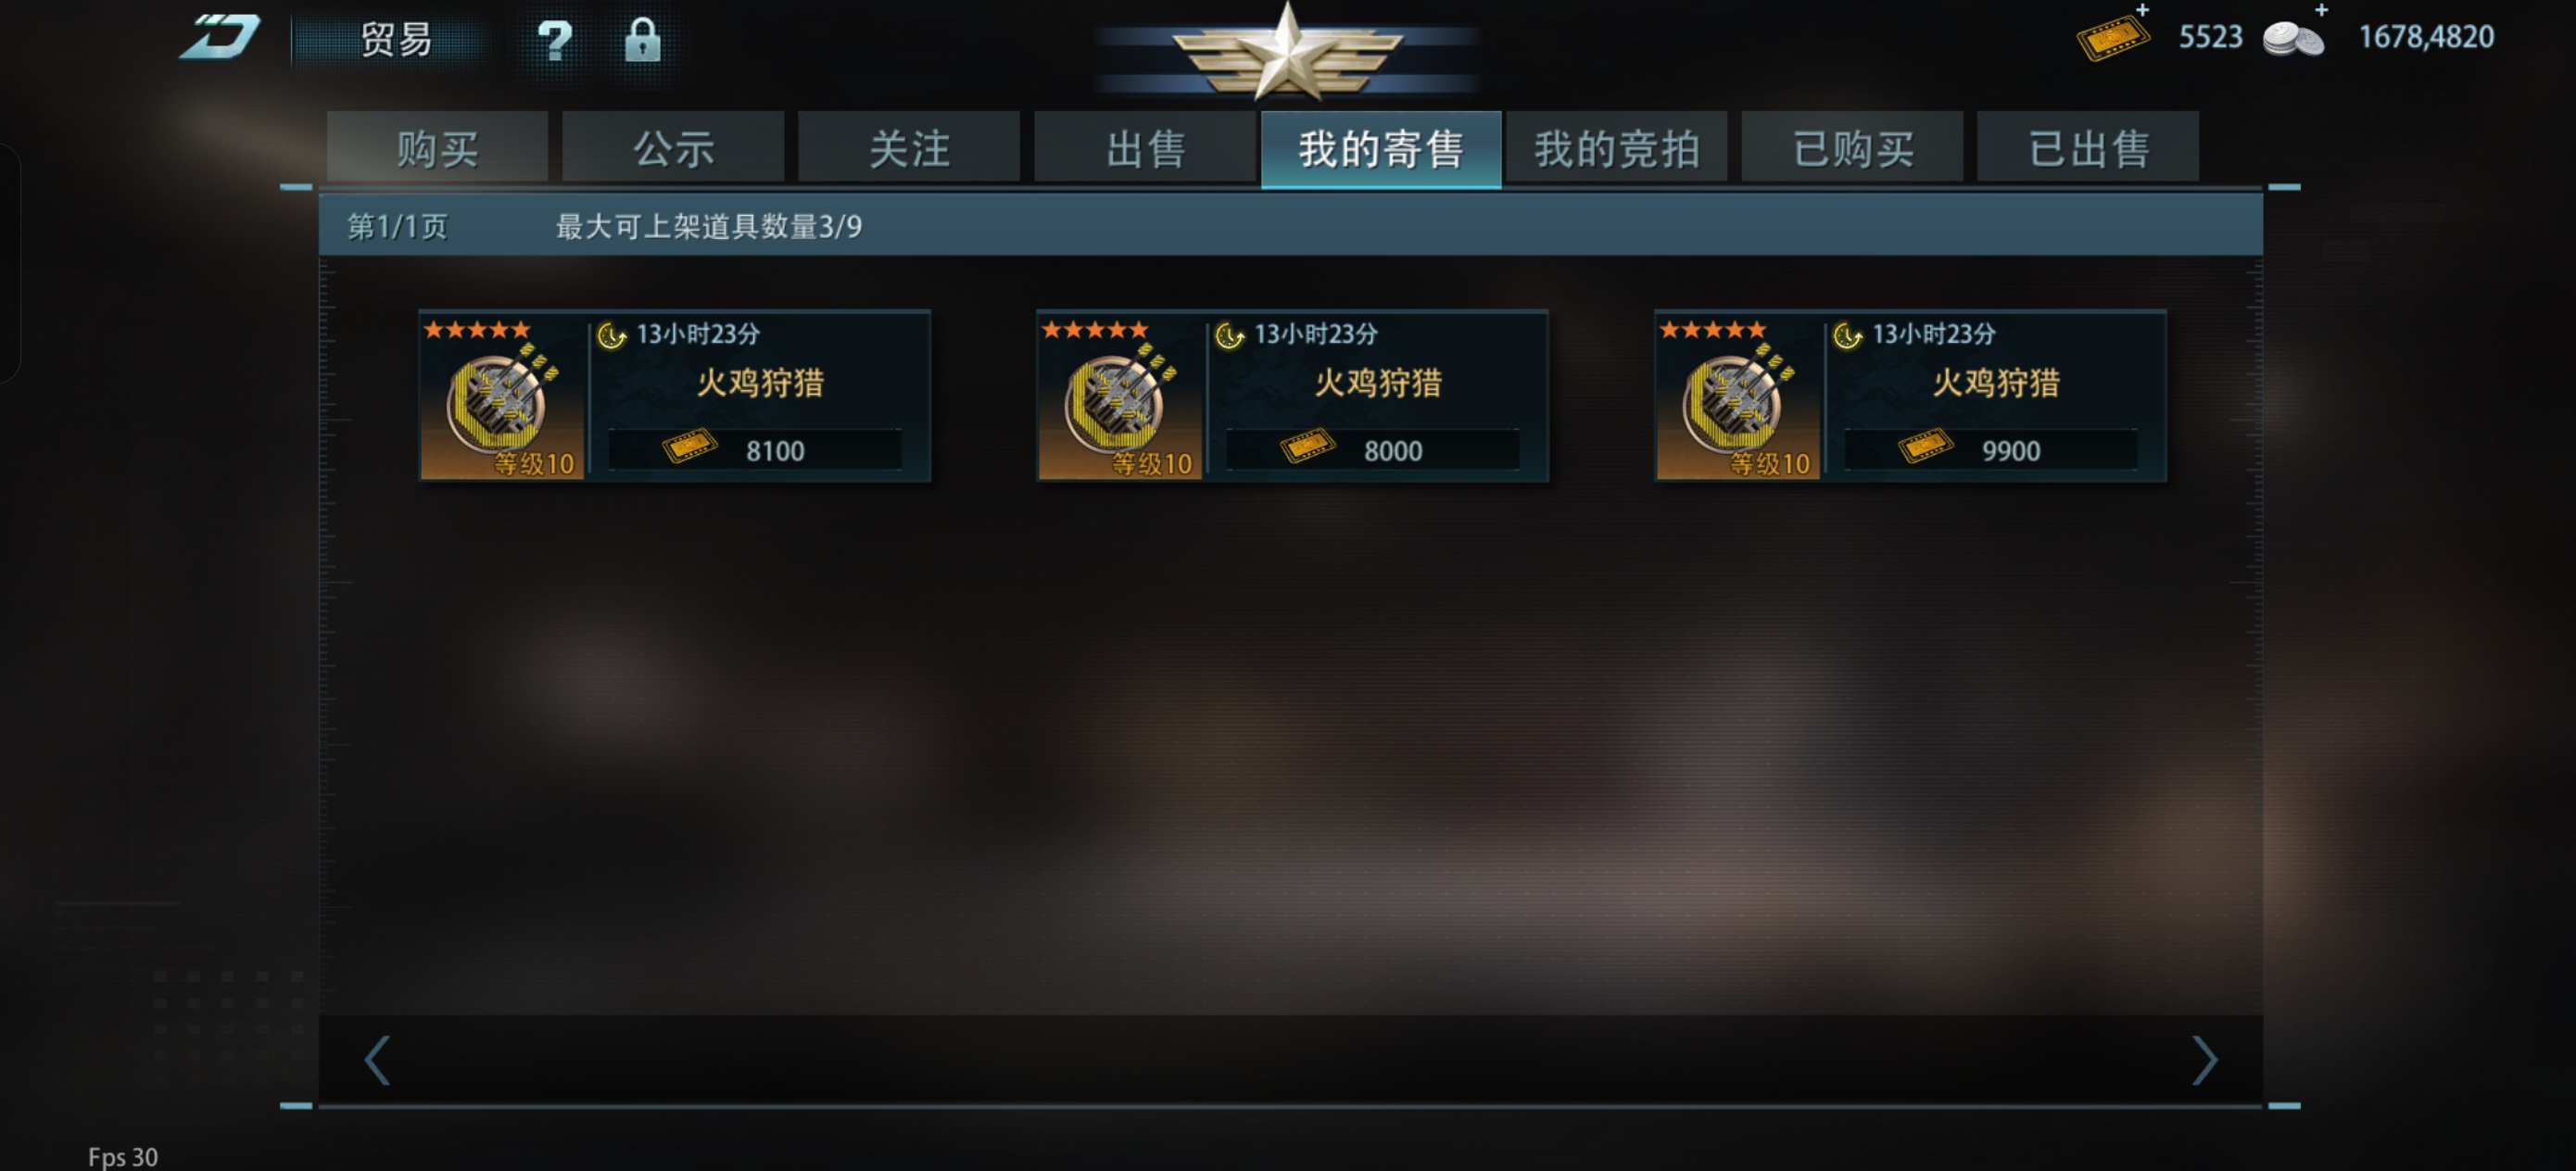The height and width of the screenshot is (1171, 2576).
Task: Click the 火鸡狩猎 title priced 9900
Action: [x=1996, y=383]
